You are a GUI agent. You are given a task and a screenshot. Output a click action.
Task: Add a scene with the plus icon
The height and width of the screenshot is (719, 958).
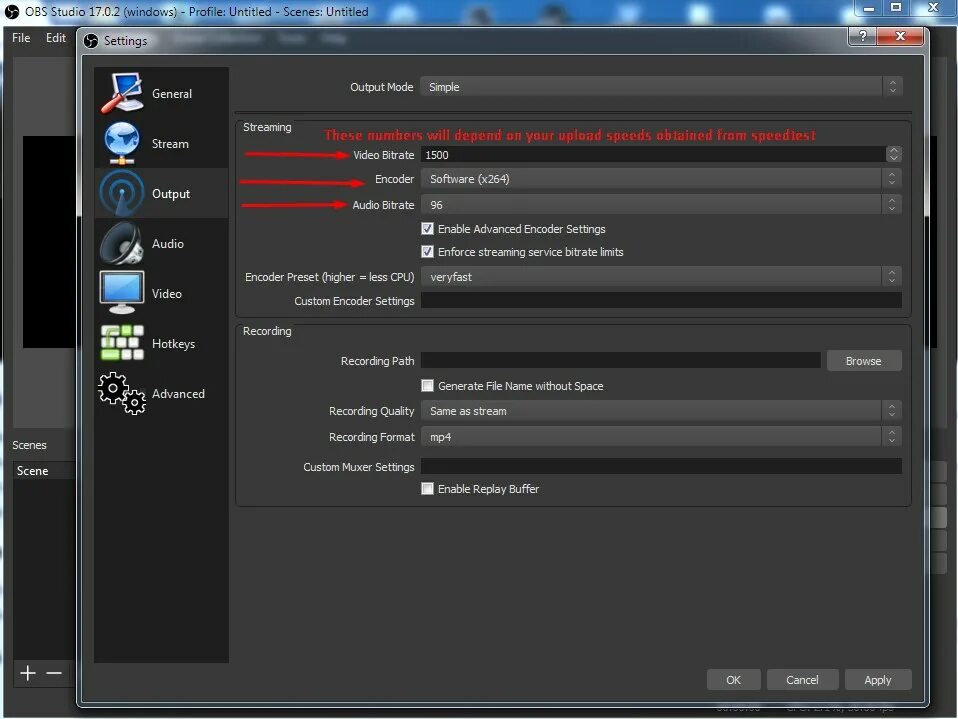27,673
